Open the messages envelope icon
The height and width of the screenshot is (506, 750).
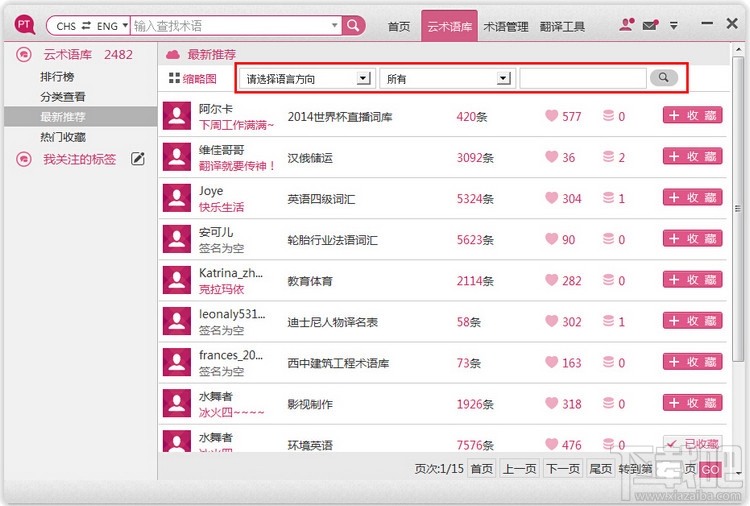tap(650, 25)
